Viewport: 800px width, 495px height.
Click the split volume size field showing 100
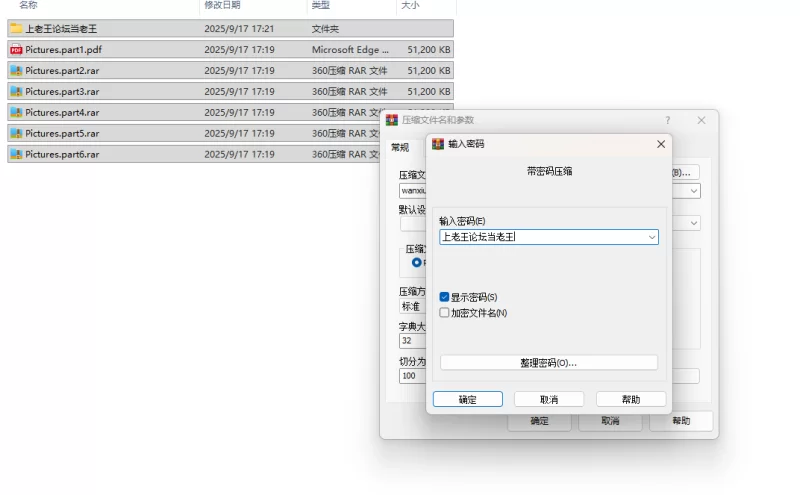[x=413, y=376]
